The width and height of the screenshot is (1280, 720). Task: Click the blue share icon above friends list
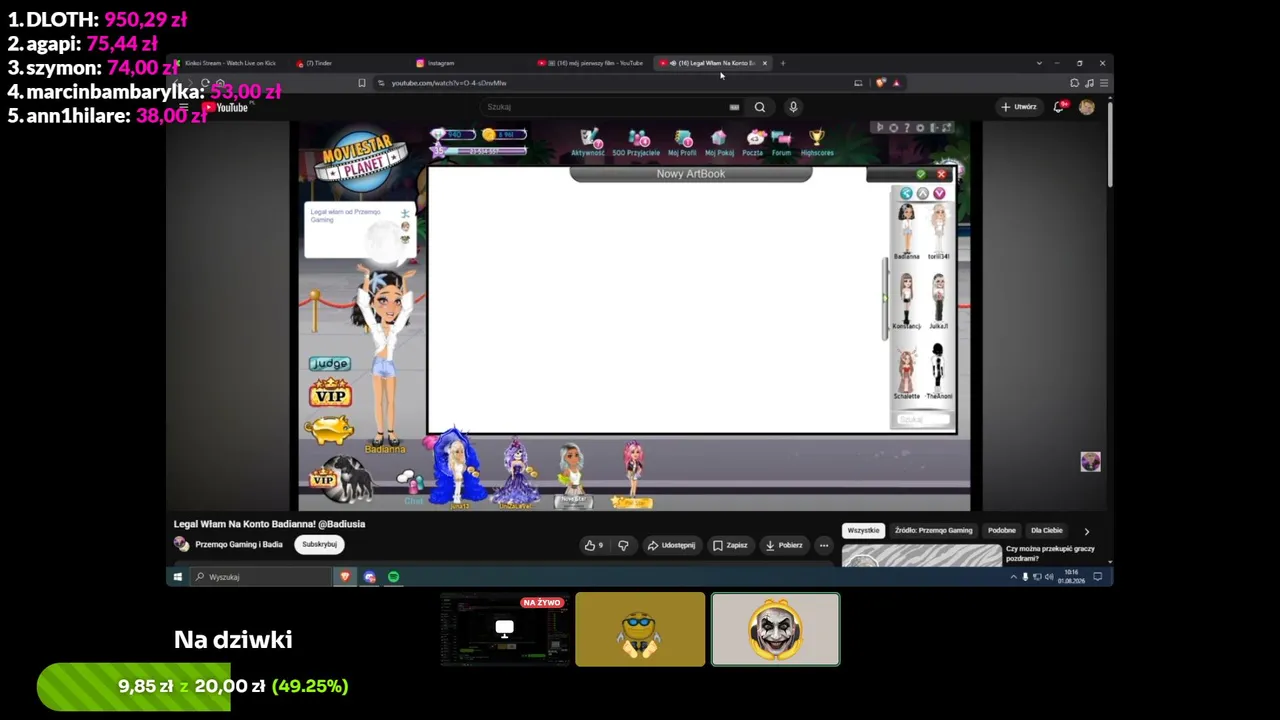(906, 193)
